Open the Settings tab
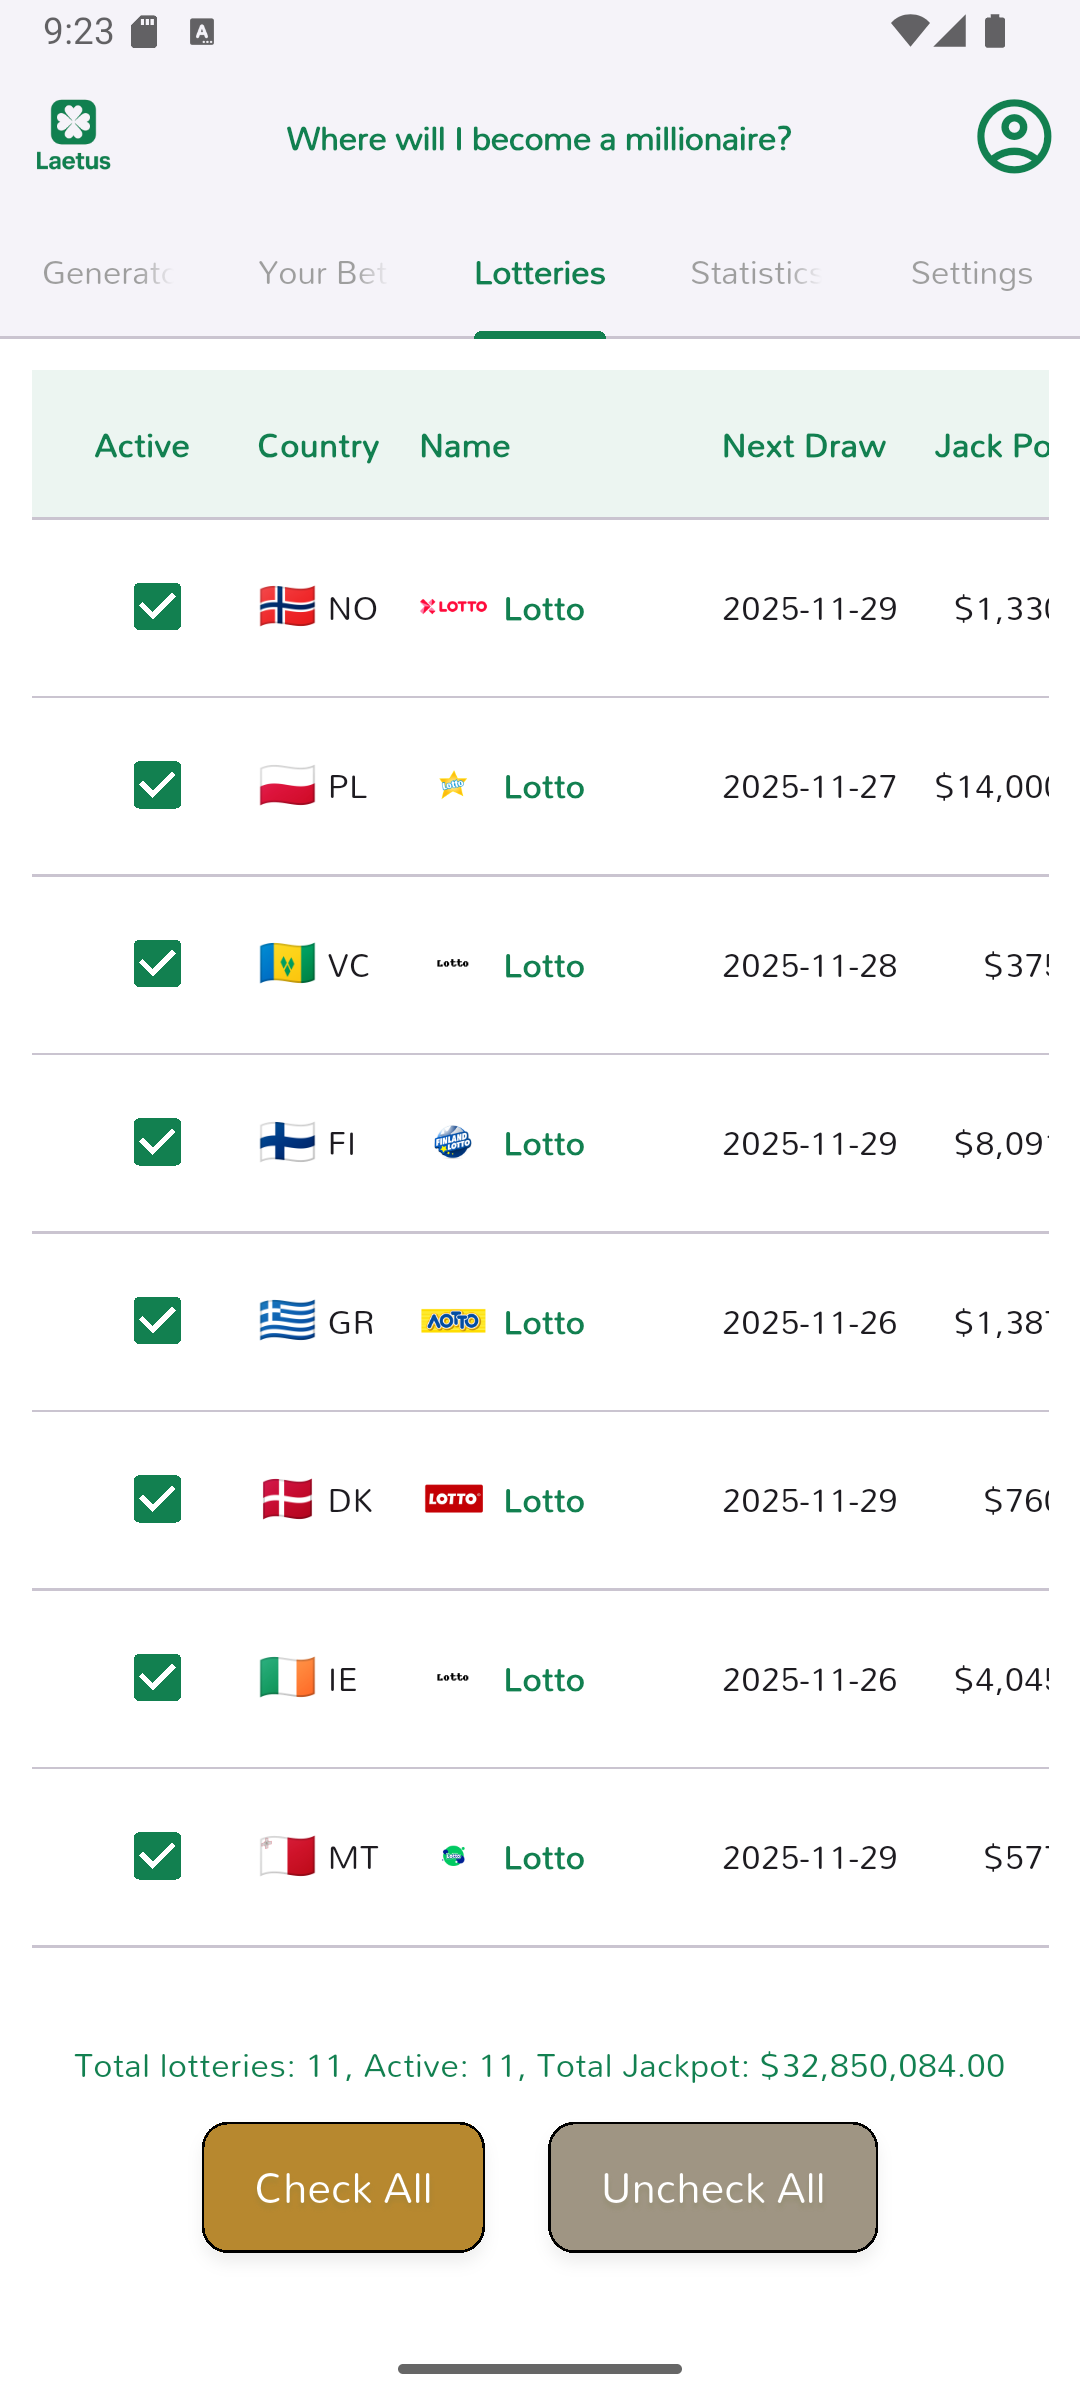 (971, 274)
